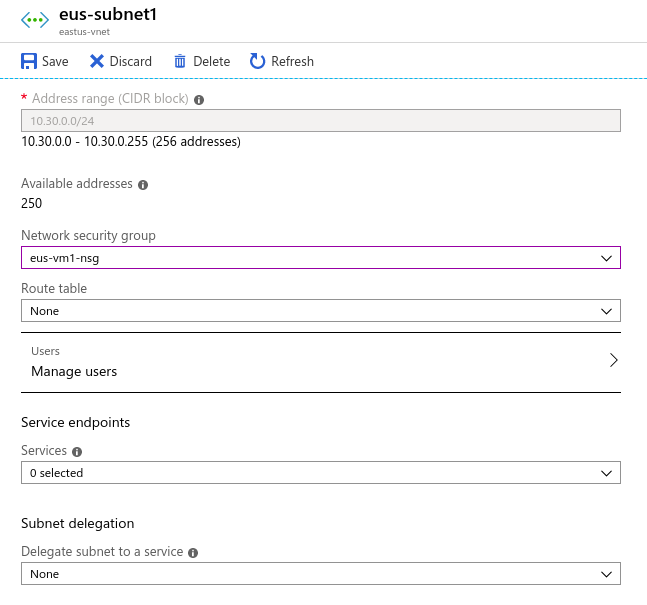The image size is (647, 605).
Task: Show info for Available addresses
Action: (143, 185)
